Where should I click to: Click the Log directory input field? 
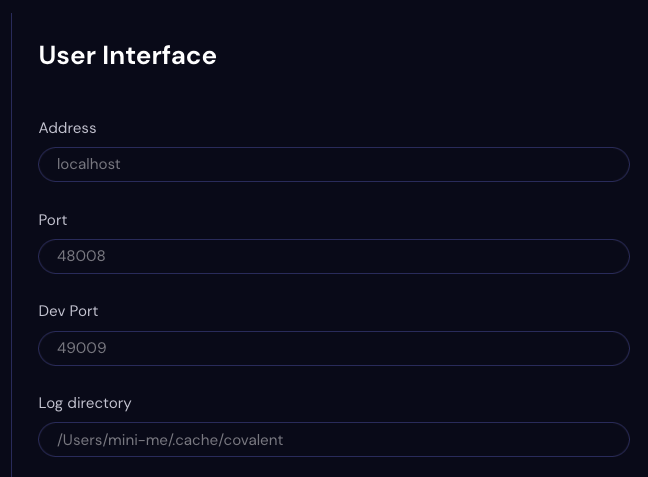coord(334,439)
